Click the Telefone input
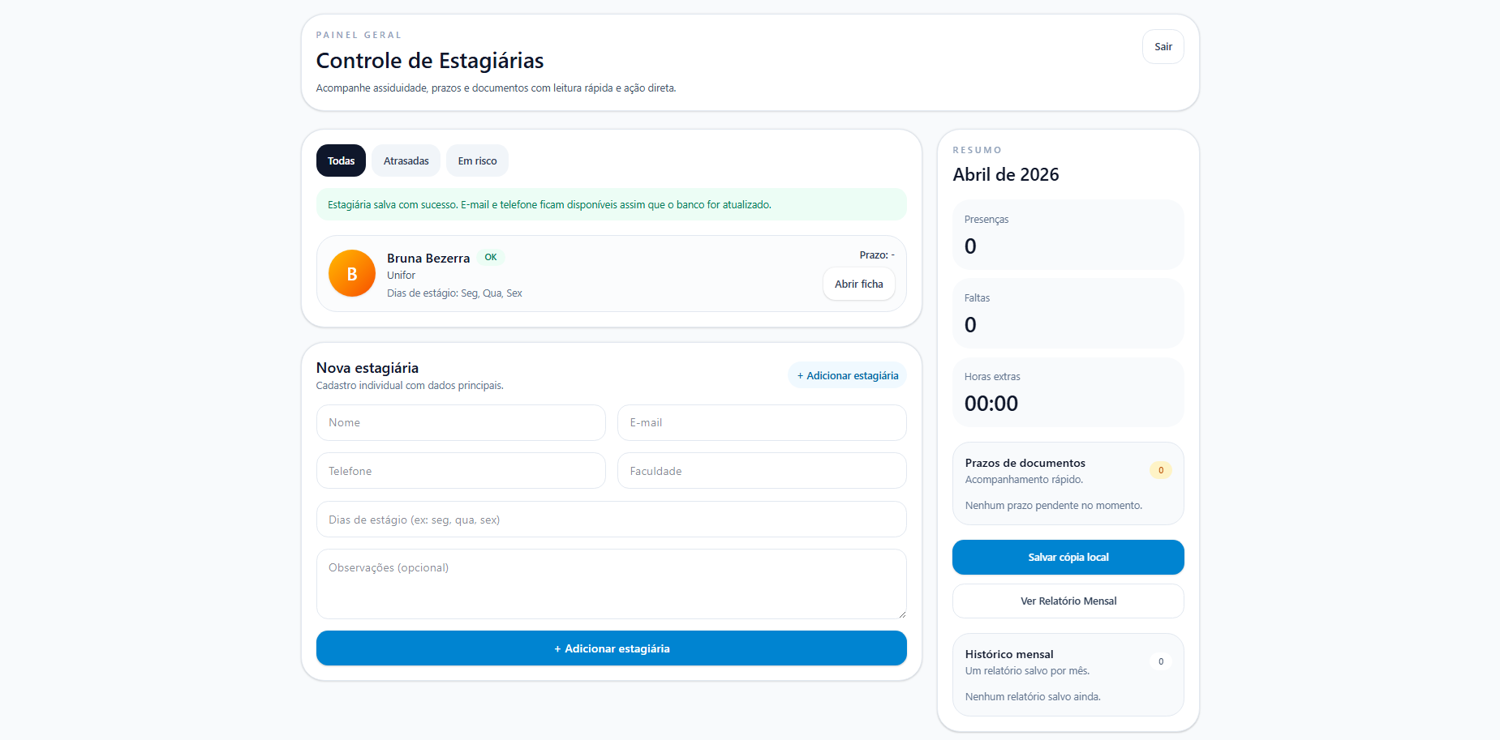 pyautogui.click(x=460, y=470)
